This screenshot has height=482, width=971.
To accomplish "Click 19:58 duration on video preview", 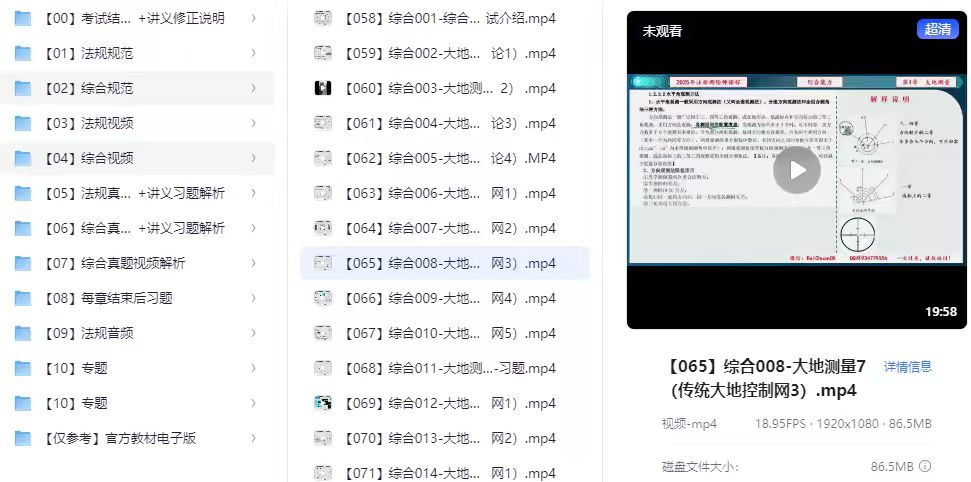I will click(941, 312).
